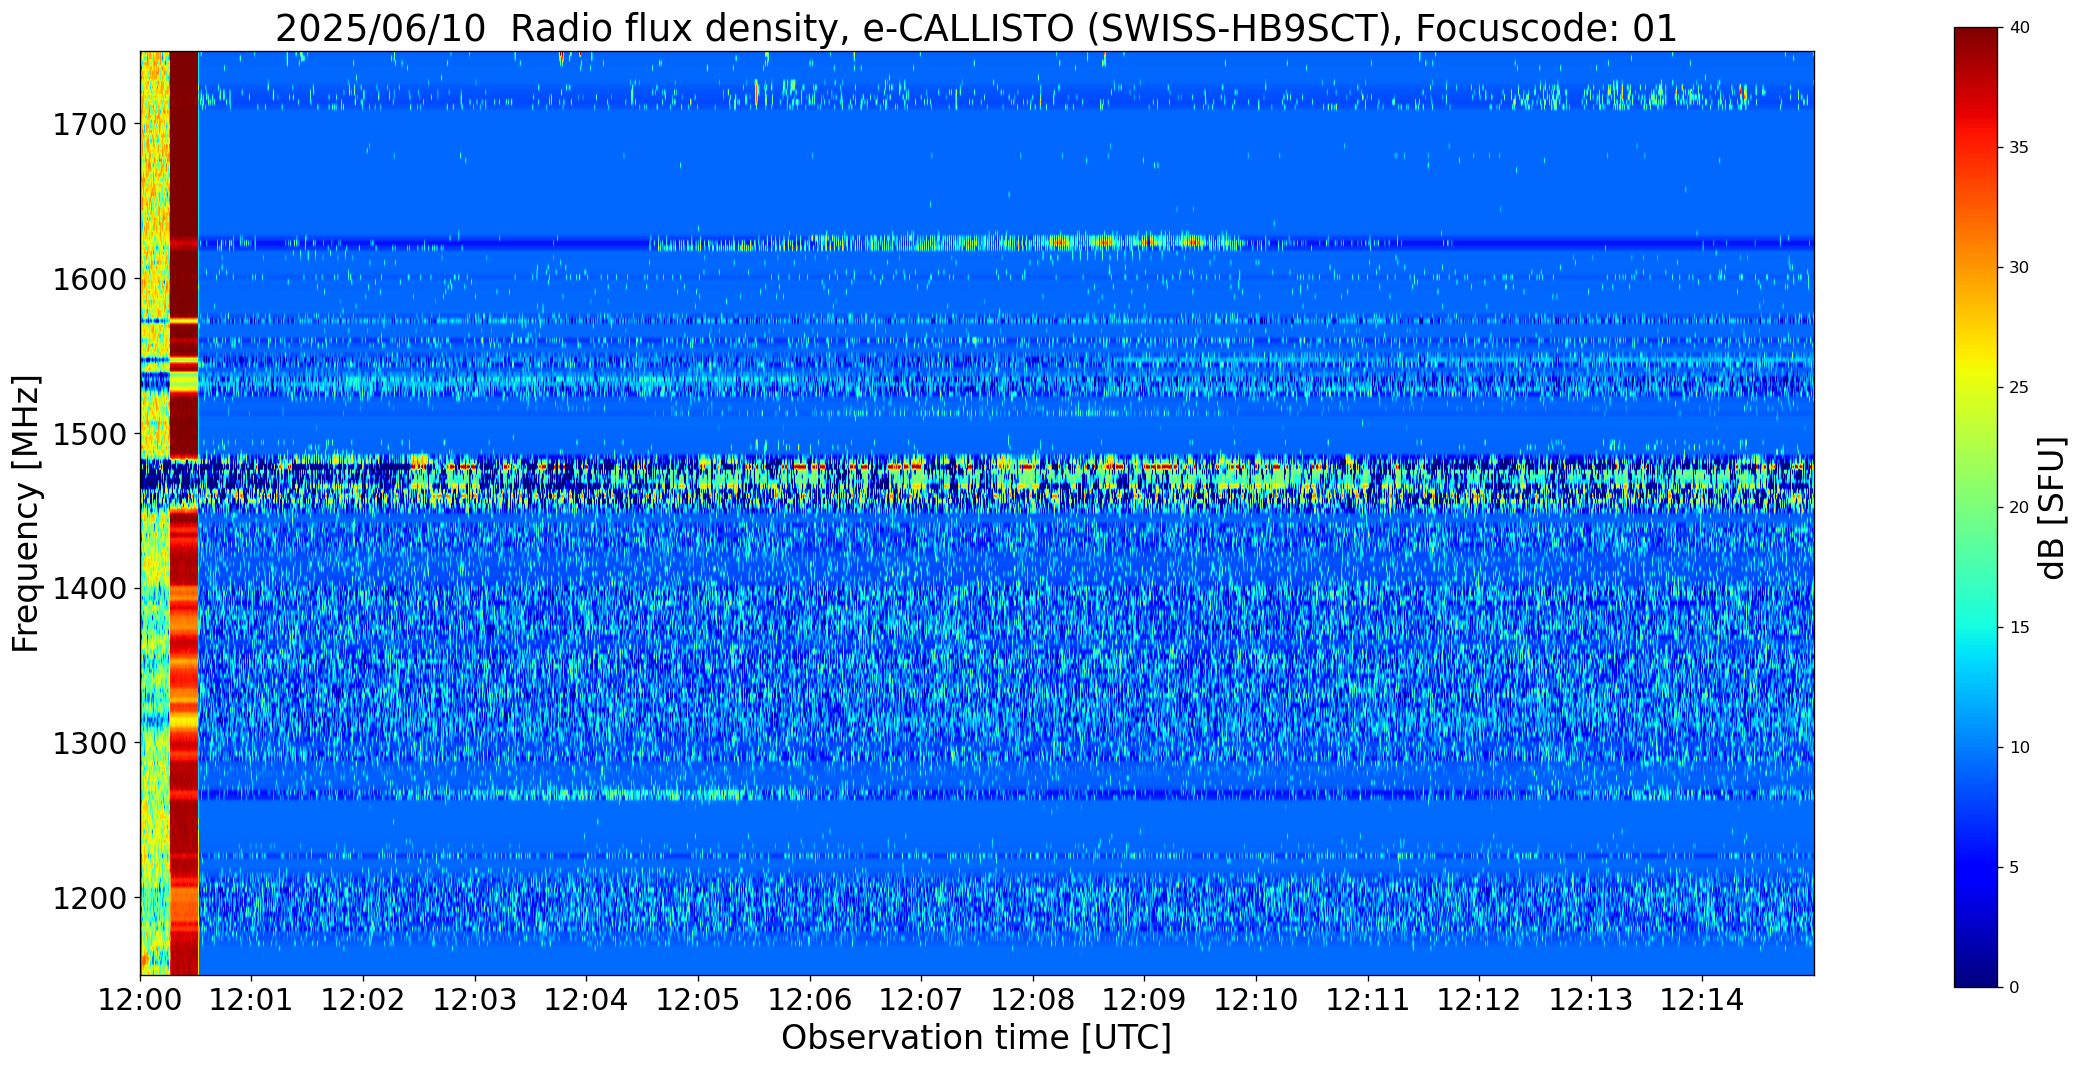This screenshot has width=2082, height=1067.
Task: Click the dark blue bottom of the colorbar
Action: [x=1977, y=970]
